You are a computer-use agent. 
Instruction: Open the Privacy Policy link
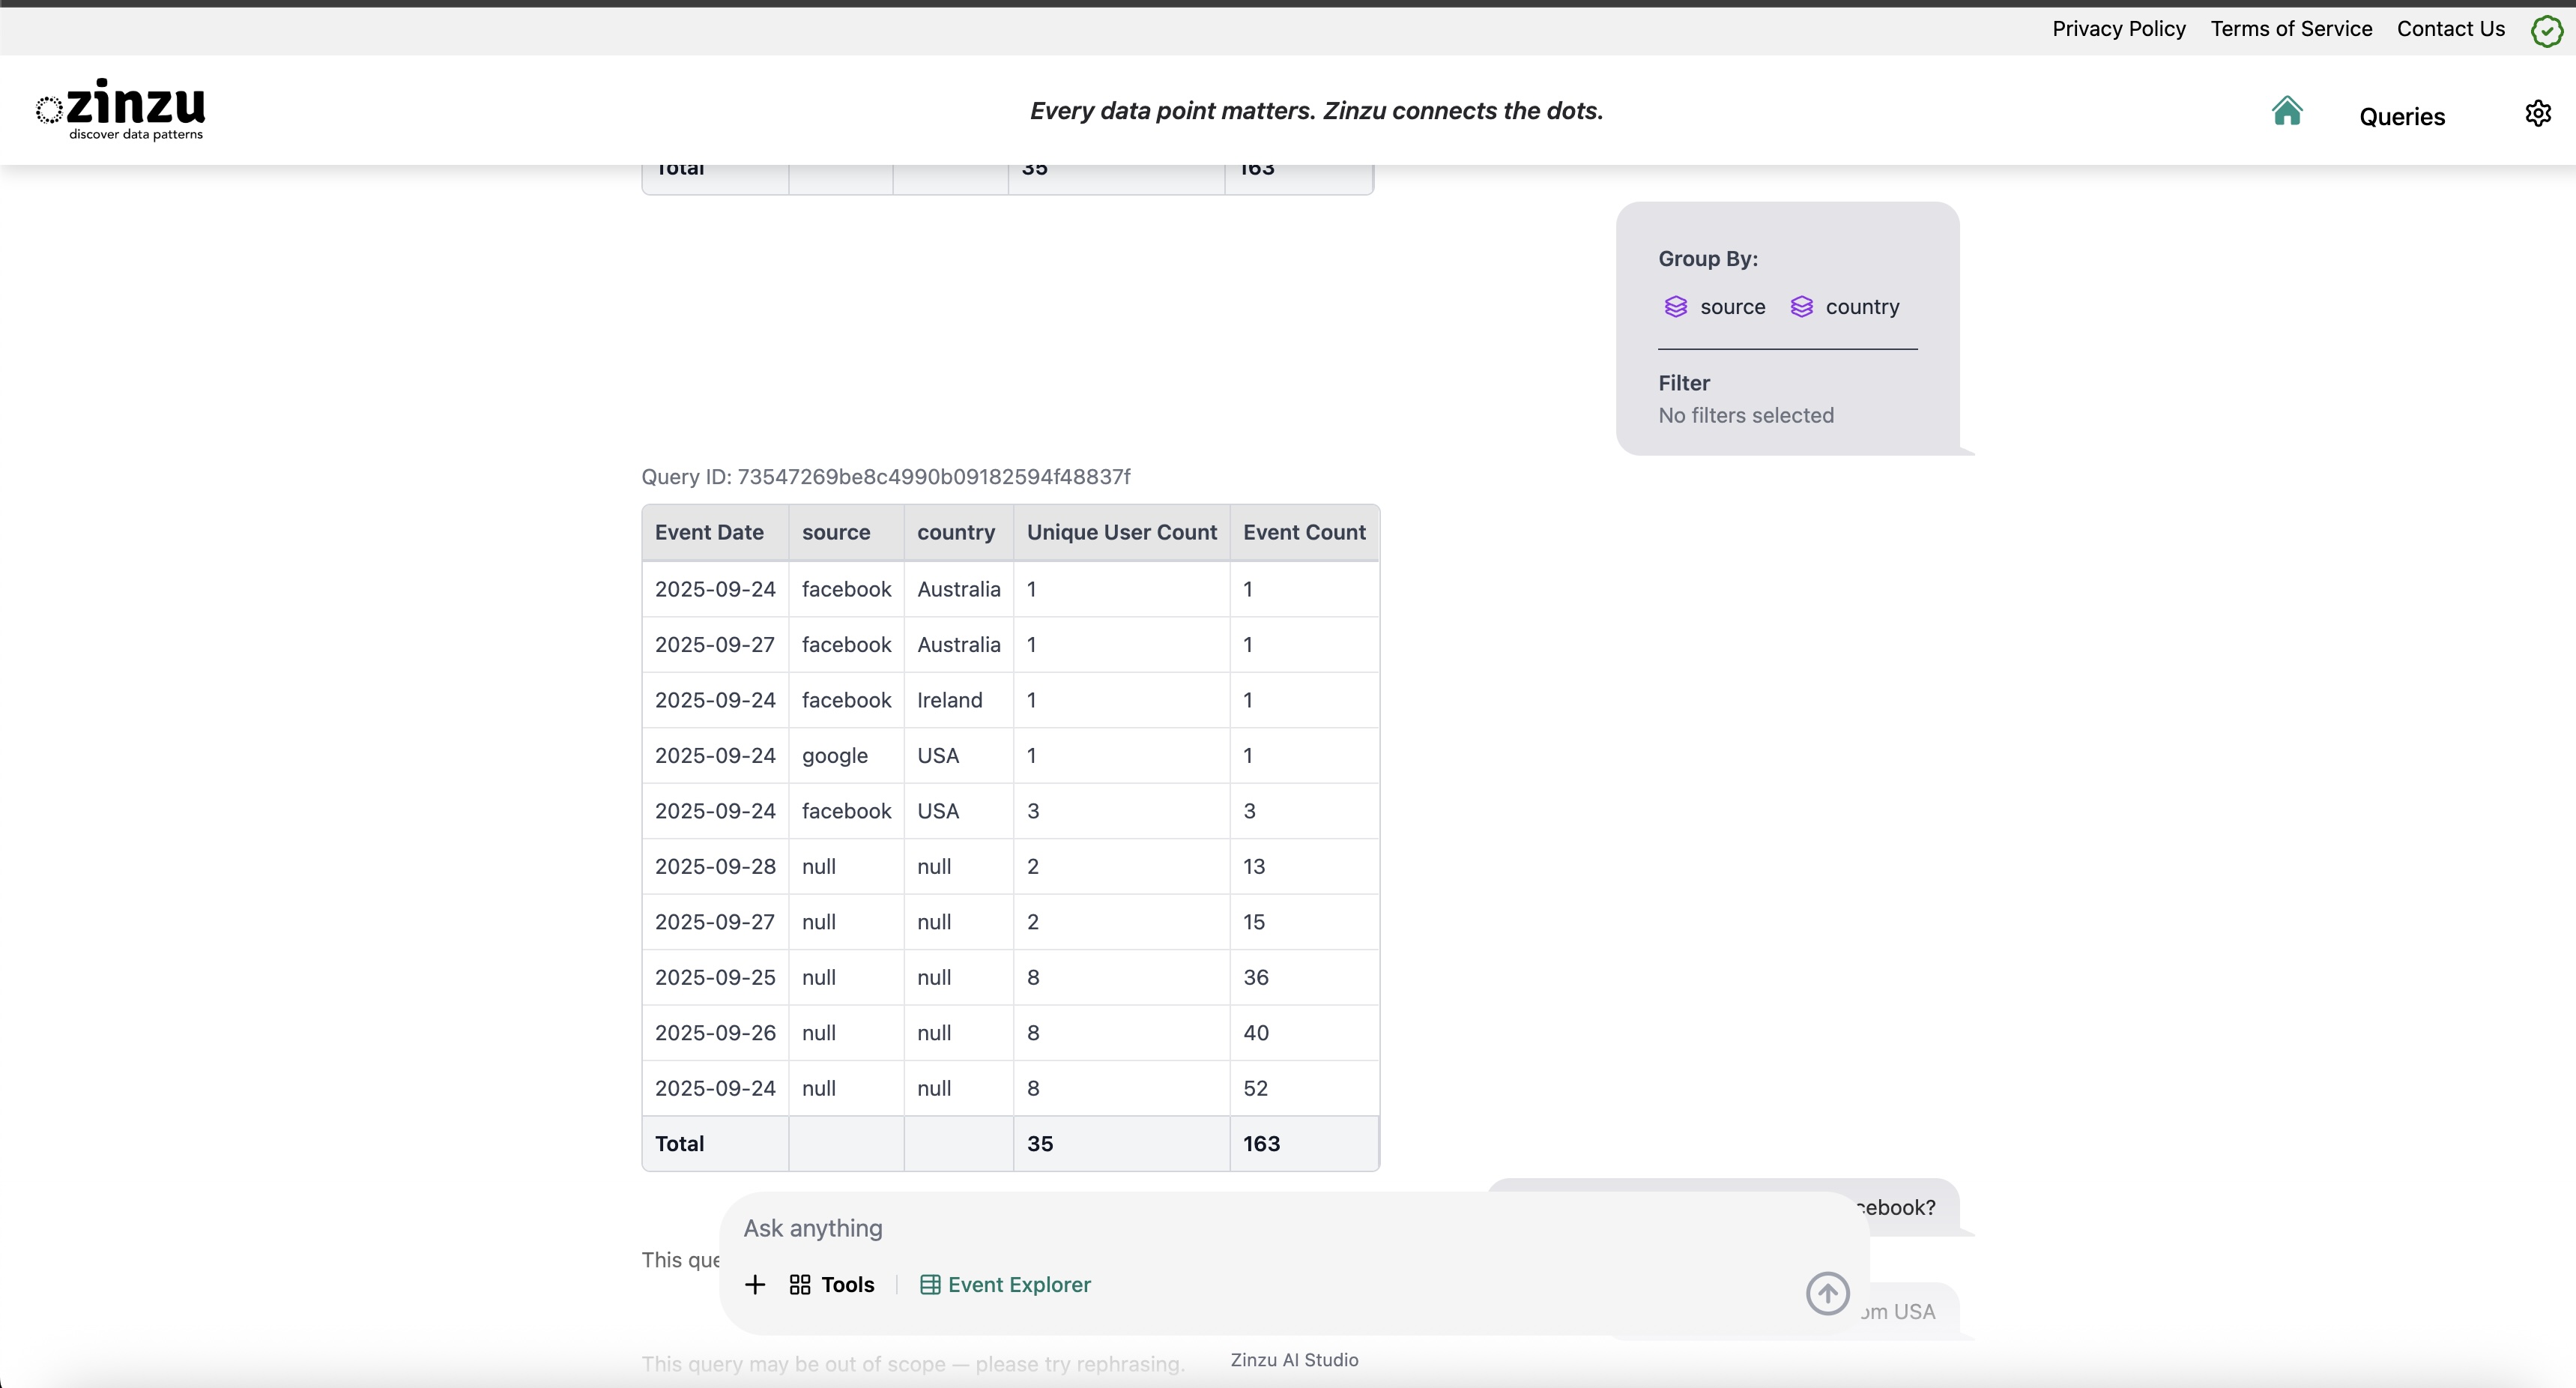click(x=2118, y=29)
